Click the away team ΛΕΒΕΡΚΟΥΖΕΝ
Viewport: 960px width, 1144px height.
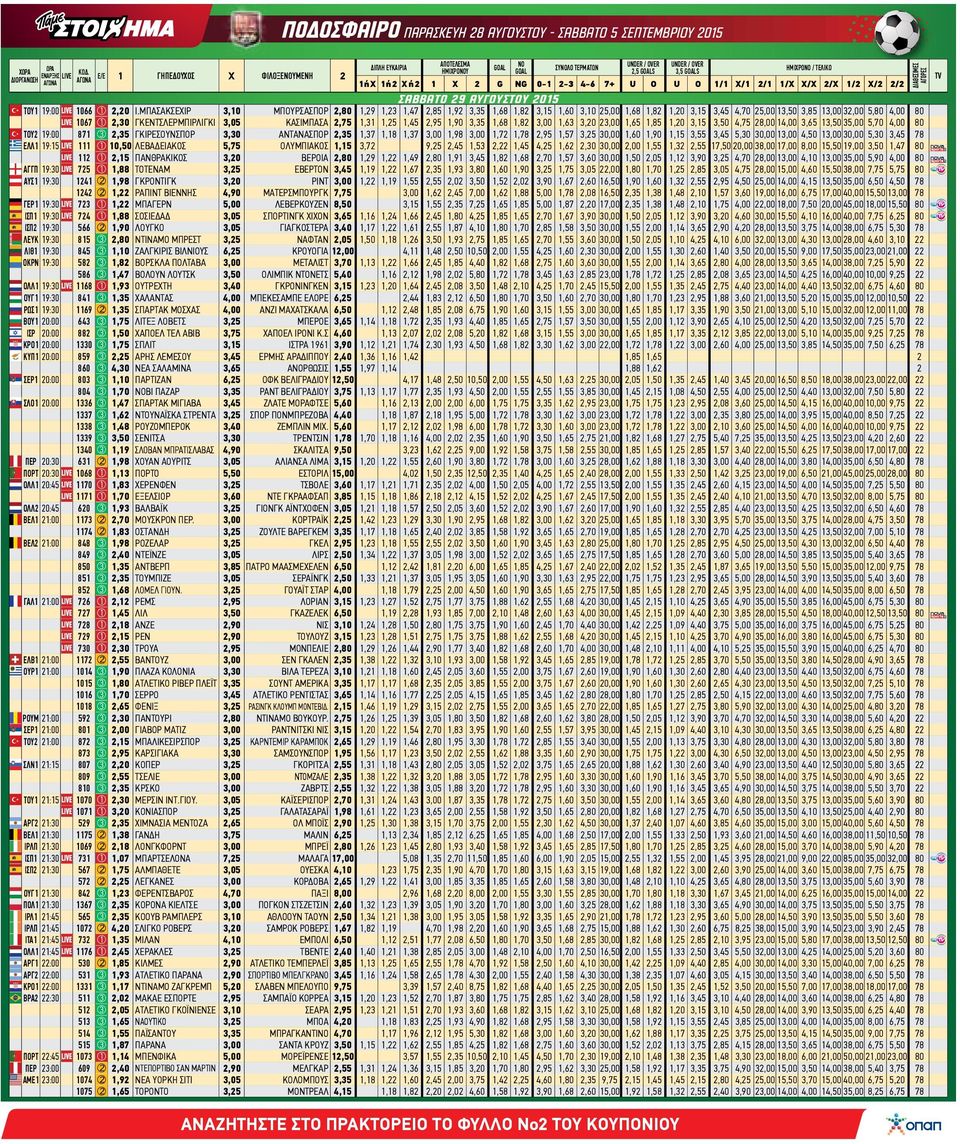click(x=302, y=204)
